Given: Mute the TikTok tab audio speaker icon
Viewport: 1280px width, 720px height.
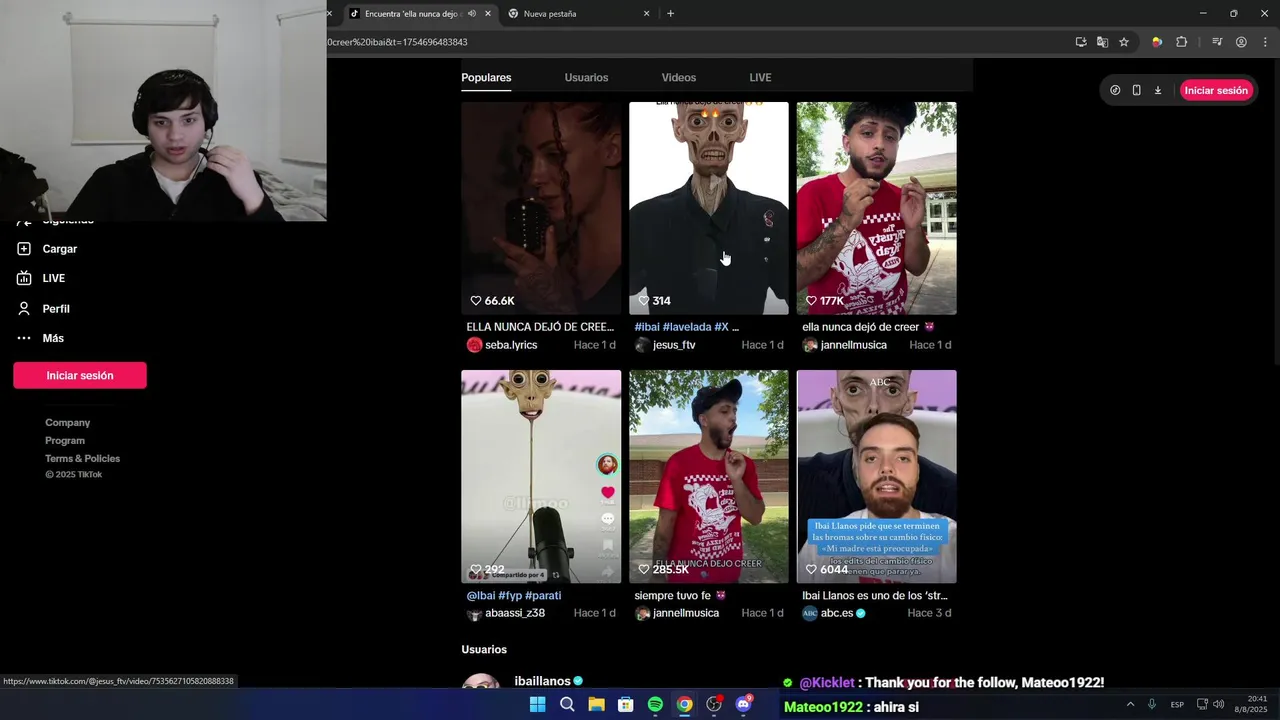Looking at the screenshot, I should [472, 14].
